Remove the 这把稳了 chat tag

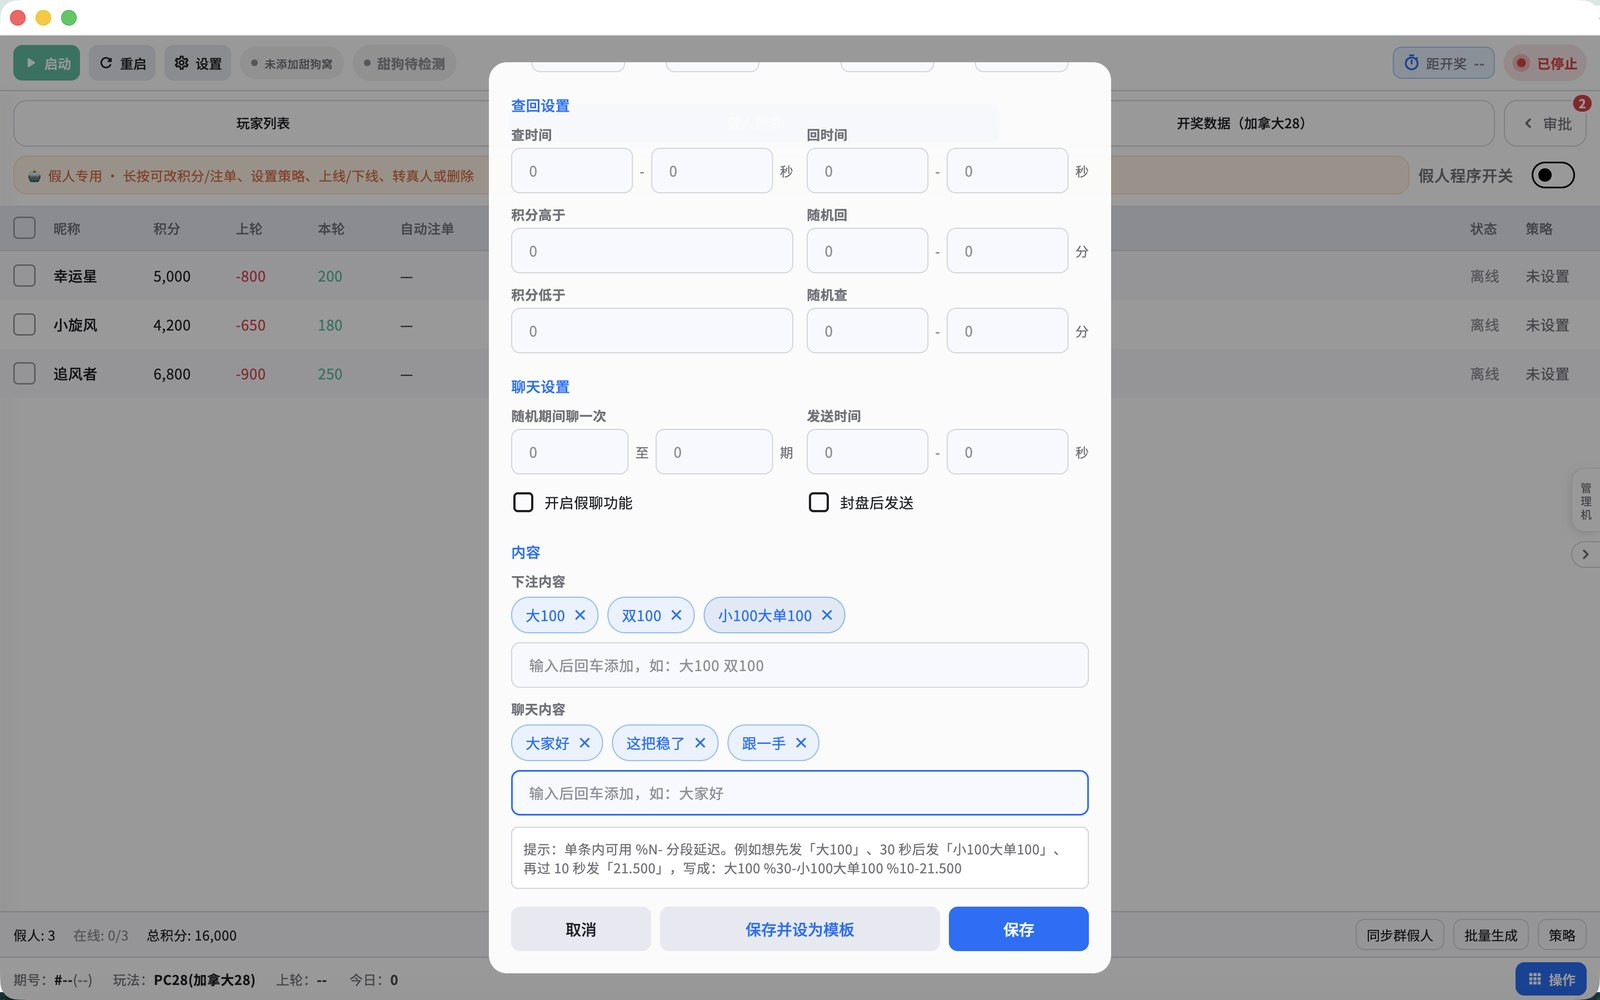[700, 743]
